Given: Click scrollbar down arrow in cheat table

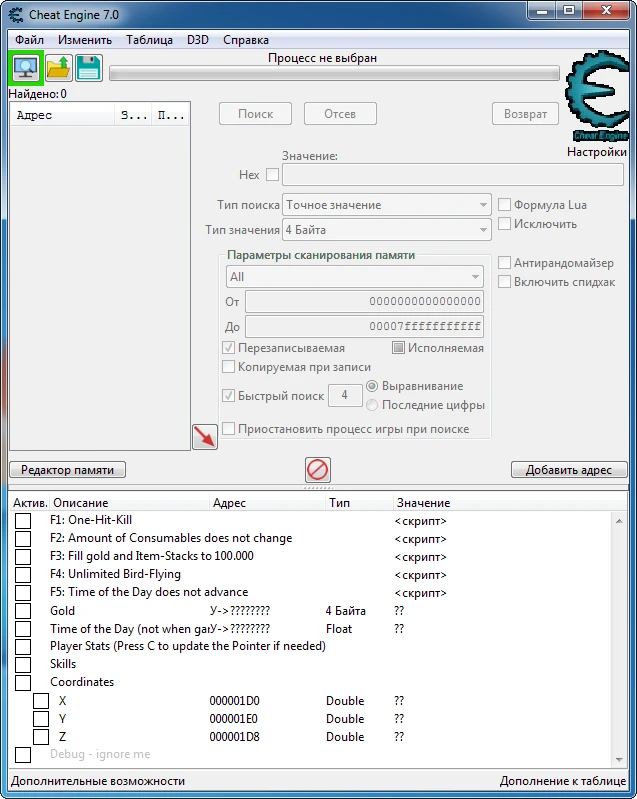Looking at the screenshot, I should (x=619, y=759).
